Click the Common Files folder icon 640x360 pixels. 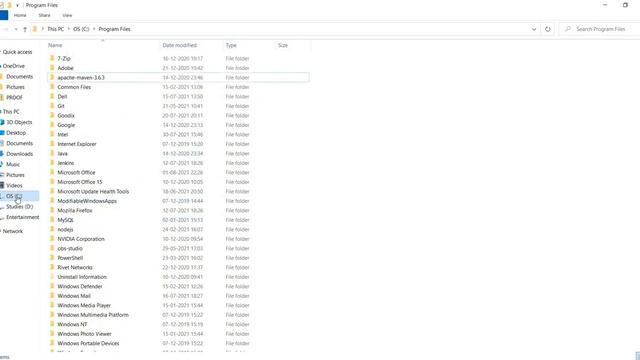pos(52,87)
